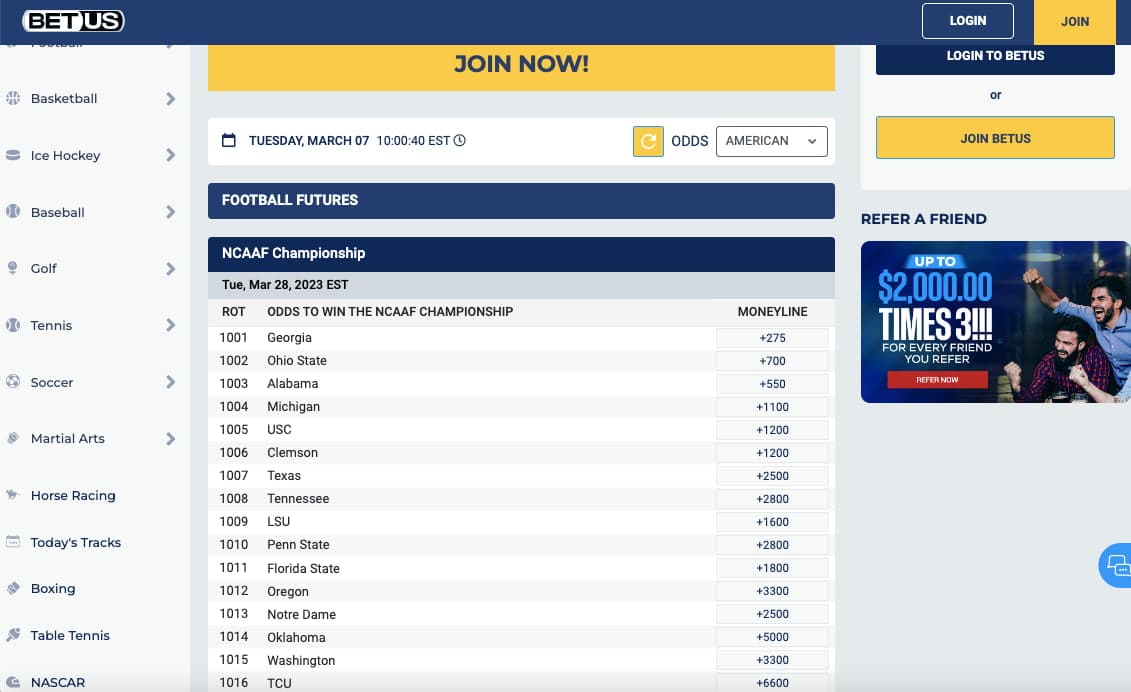Screen dimensions: 1131x692
Task: Select Penn State +2800 moneyline odds
Action: pyautogui.click(x=772, y=545)
